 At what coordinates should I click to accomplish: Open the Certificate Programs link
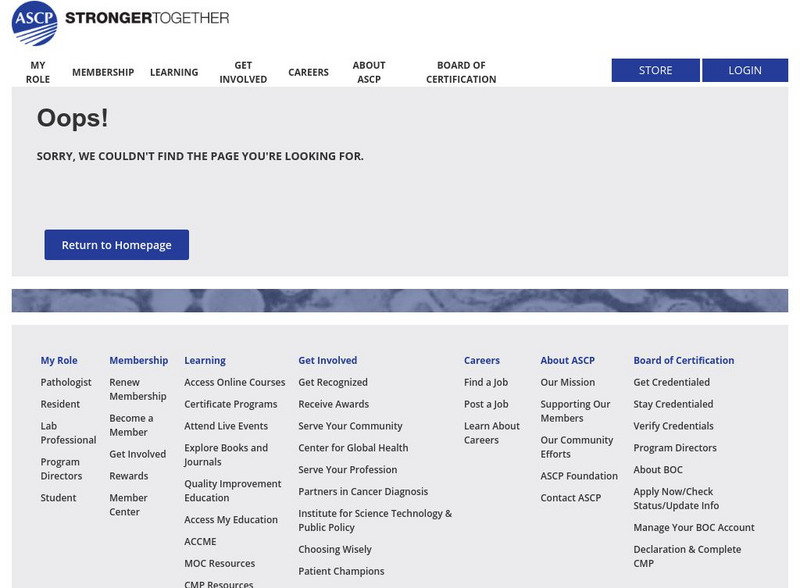coord(231,404)
